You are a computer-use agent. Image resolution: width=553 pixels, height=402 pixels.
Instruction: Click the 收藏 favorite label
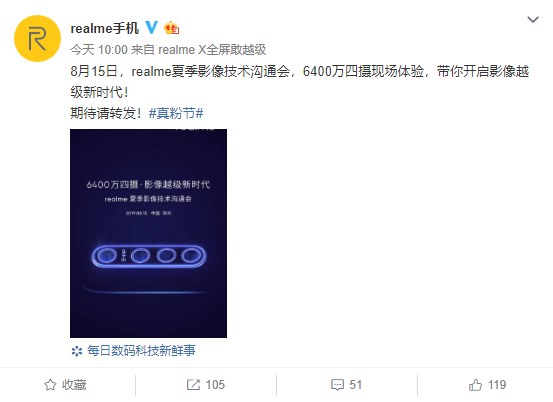click(x=74, y=385)
